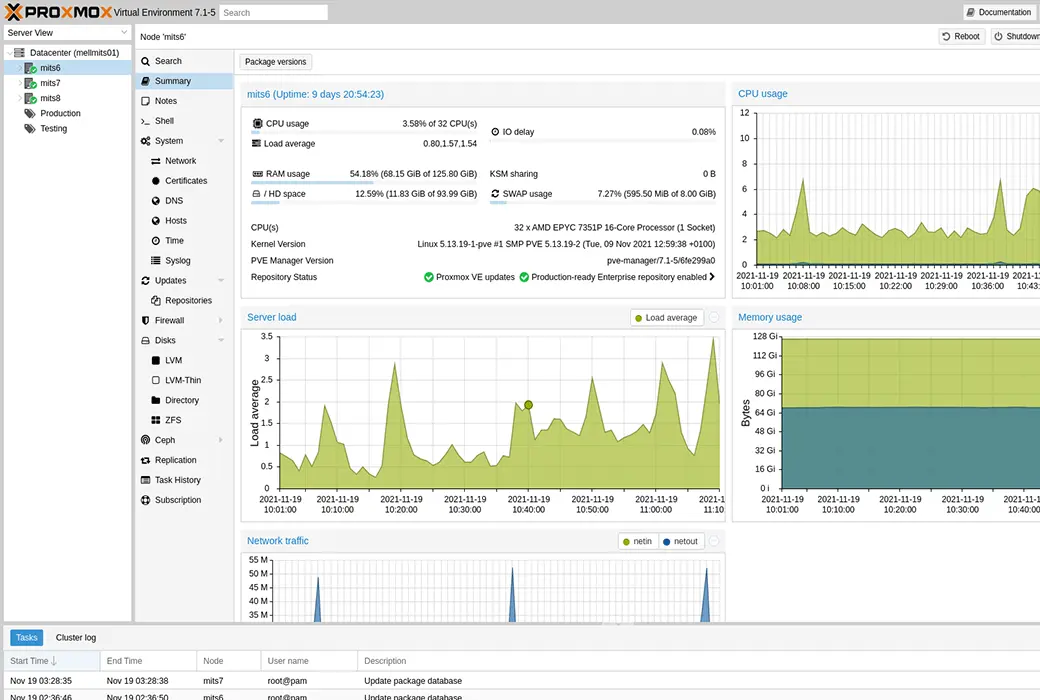Click the Network arrows icon
This screenshot has width=1040, height=700.
(x=156, y=161)
